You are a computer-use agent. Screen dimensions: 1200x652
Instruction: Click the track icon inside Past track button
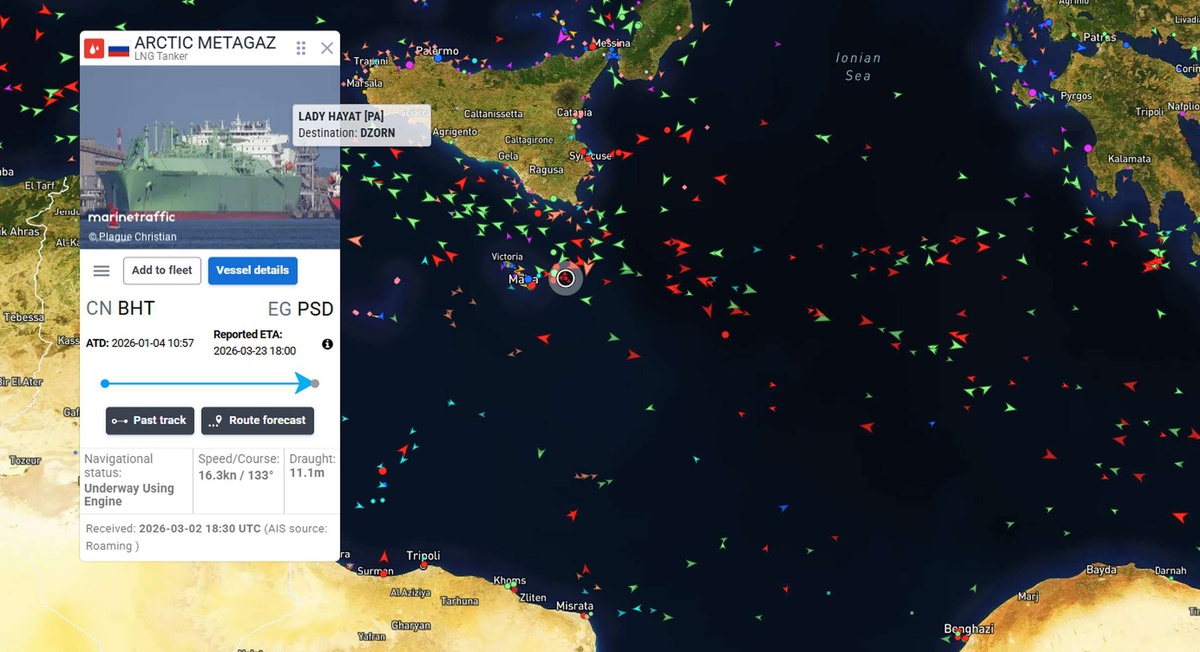(x=119, y=421)
